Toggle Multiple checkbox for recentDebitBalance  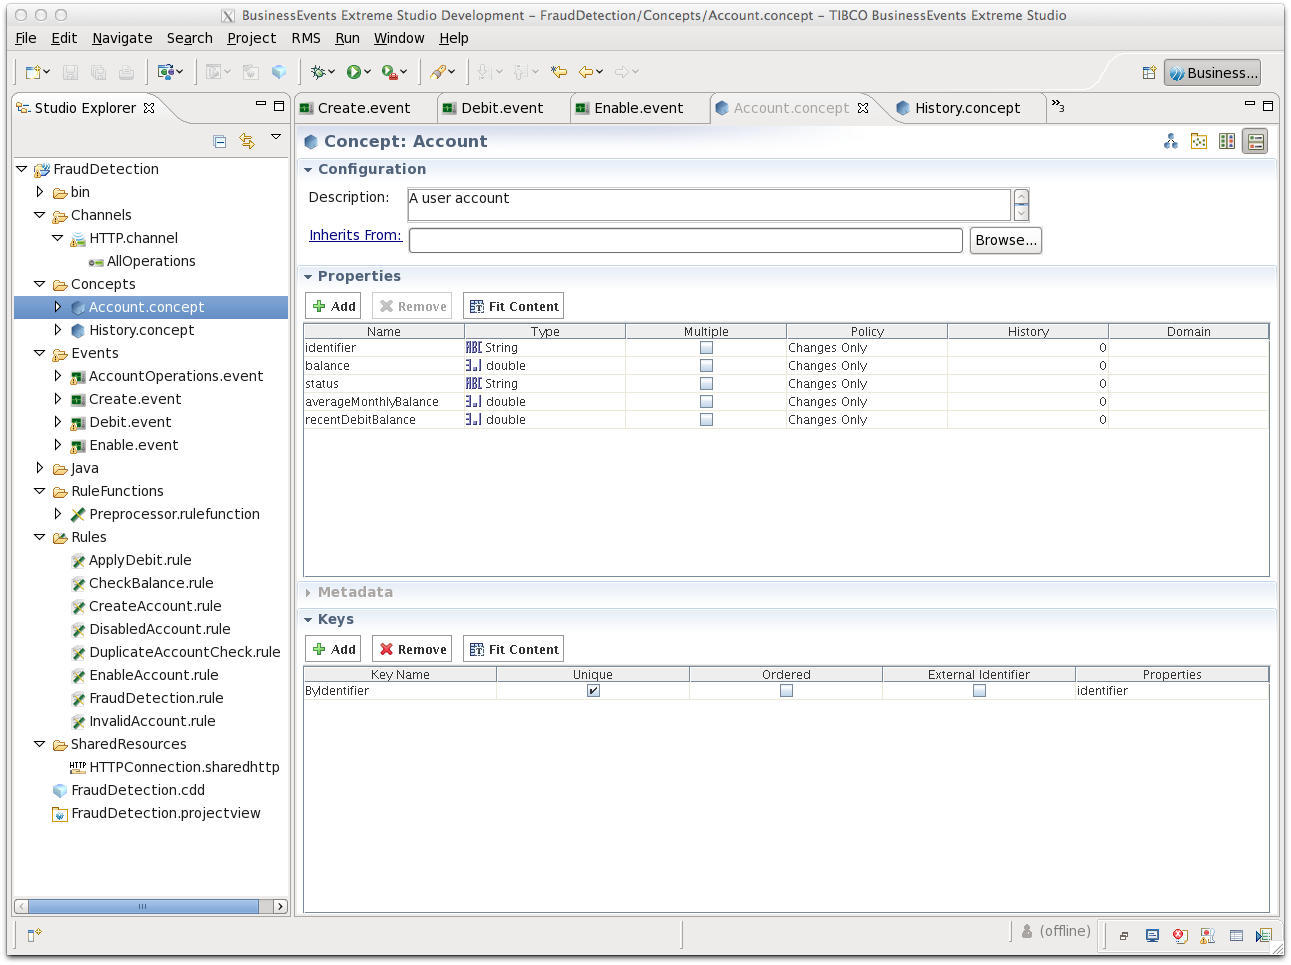(x=706, y=420)
